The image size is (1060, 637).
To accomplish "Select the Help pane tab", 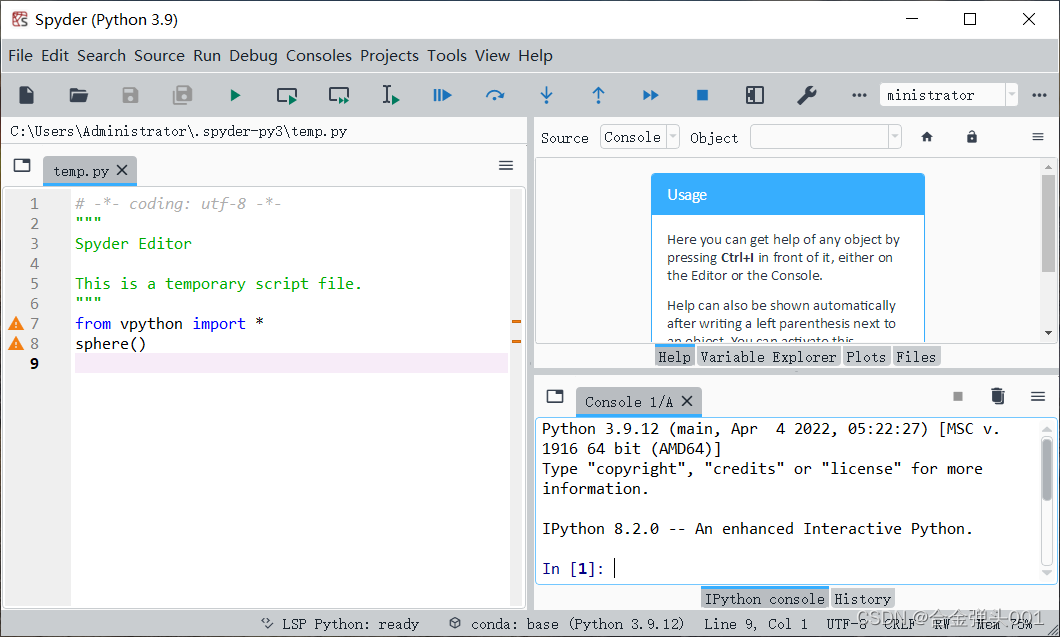I will coord(675,356).
